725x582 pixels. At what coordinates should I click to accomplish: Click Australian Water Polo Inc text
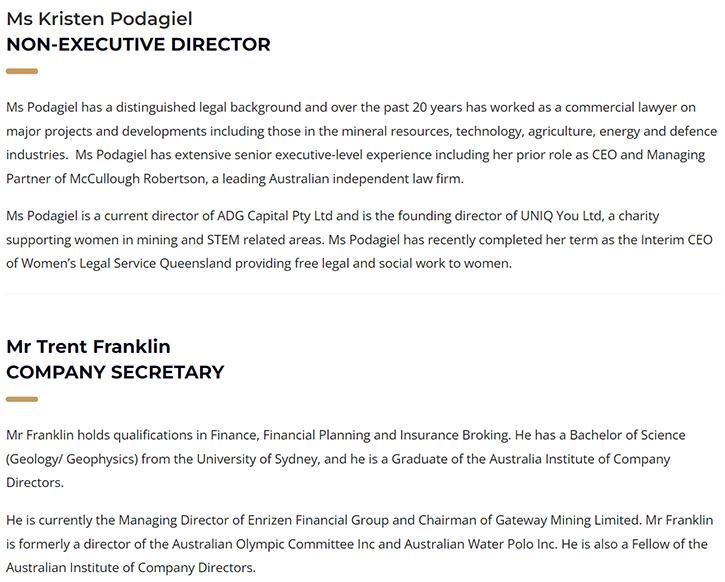pyautogui.click(x=479, y=544)
